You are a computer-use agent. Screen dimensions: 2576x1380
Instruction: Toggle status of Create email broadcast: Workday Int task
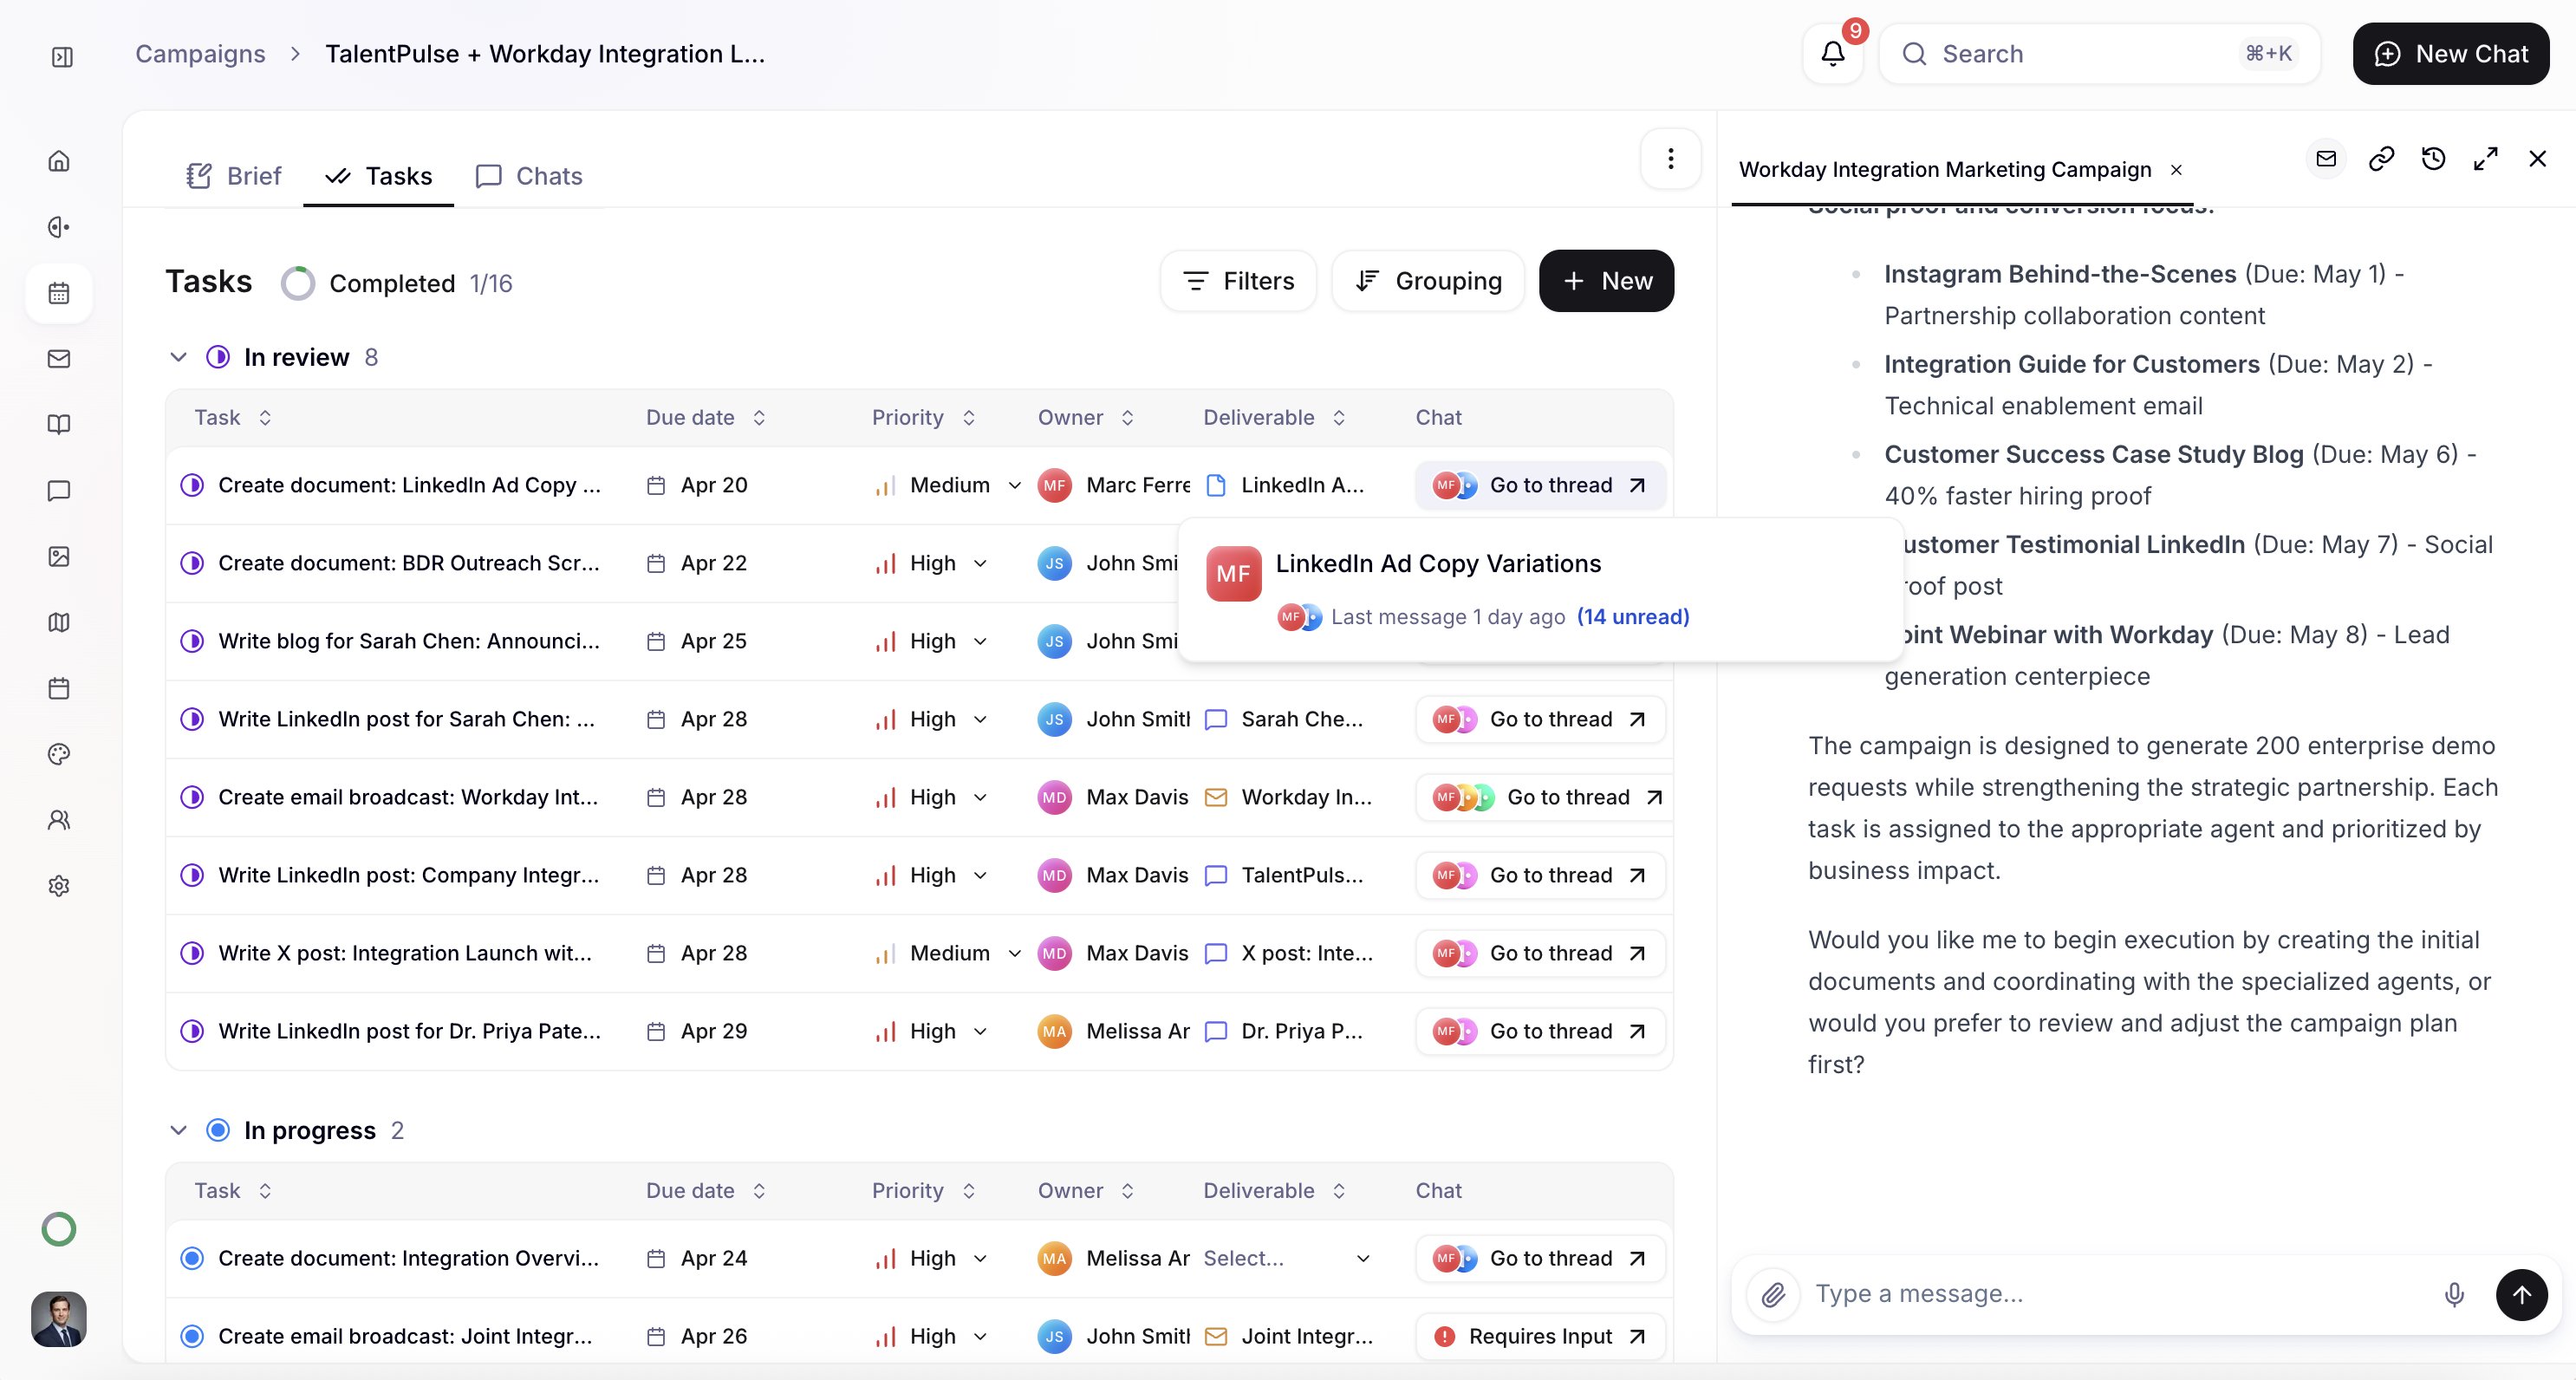coord(192,797)
